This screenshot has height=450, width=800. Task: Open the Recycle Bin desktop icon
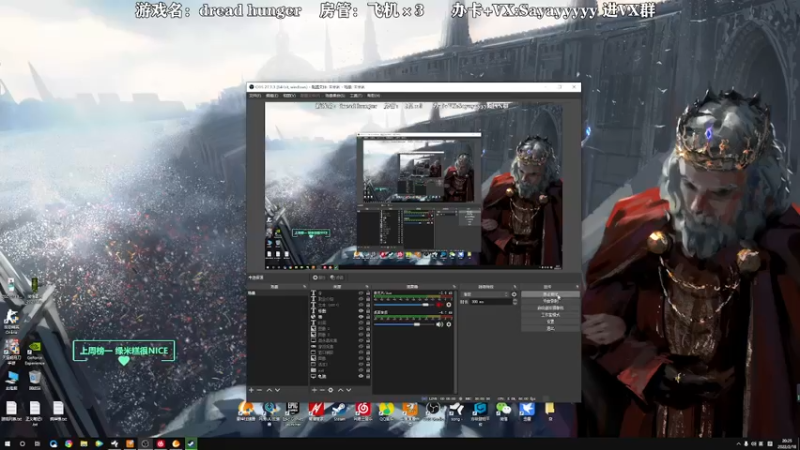[34, 381]
